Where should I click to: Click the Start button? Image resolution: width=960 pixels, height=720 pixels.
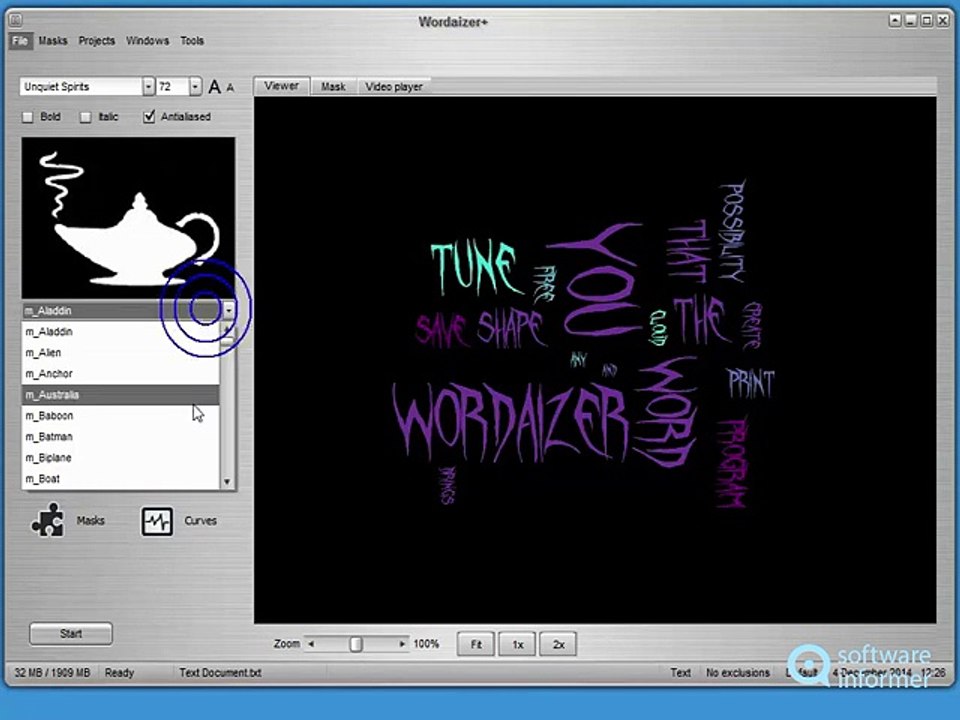(x=71, y=634)
